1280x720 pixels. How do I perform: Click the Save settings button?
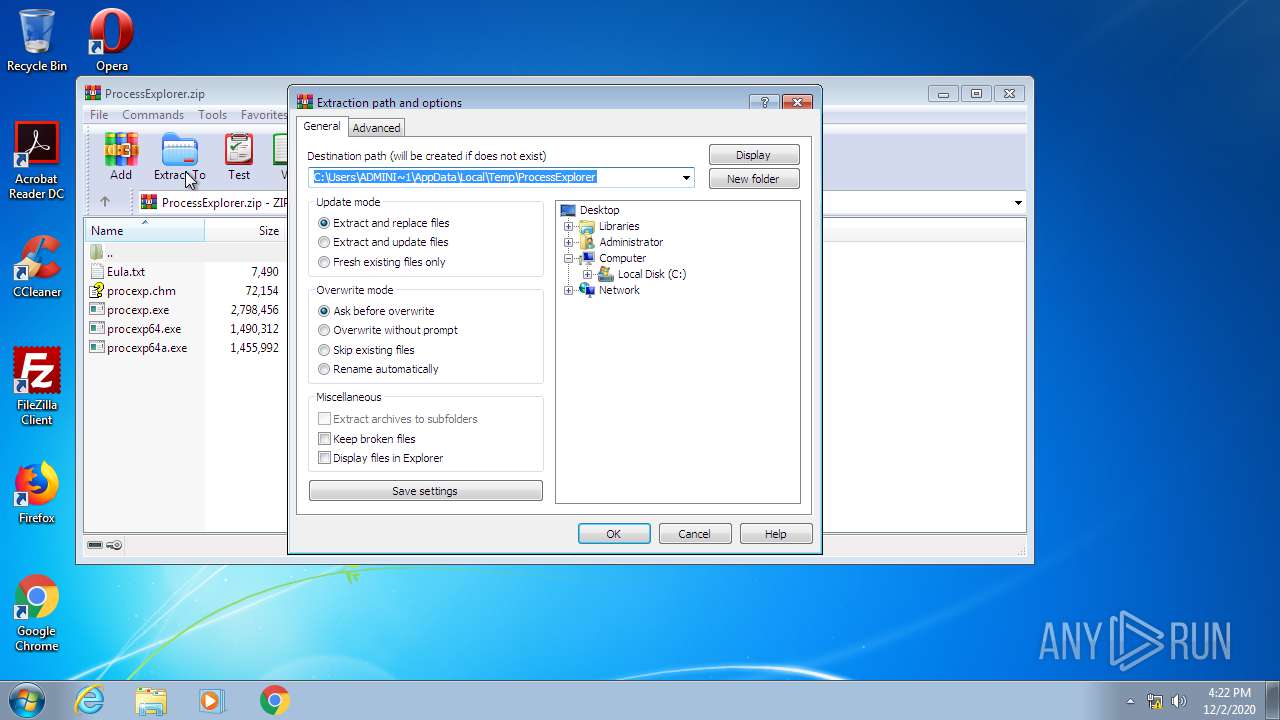[425, 491]
